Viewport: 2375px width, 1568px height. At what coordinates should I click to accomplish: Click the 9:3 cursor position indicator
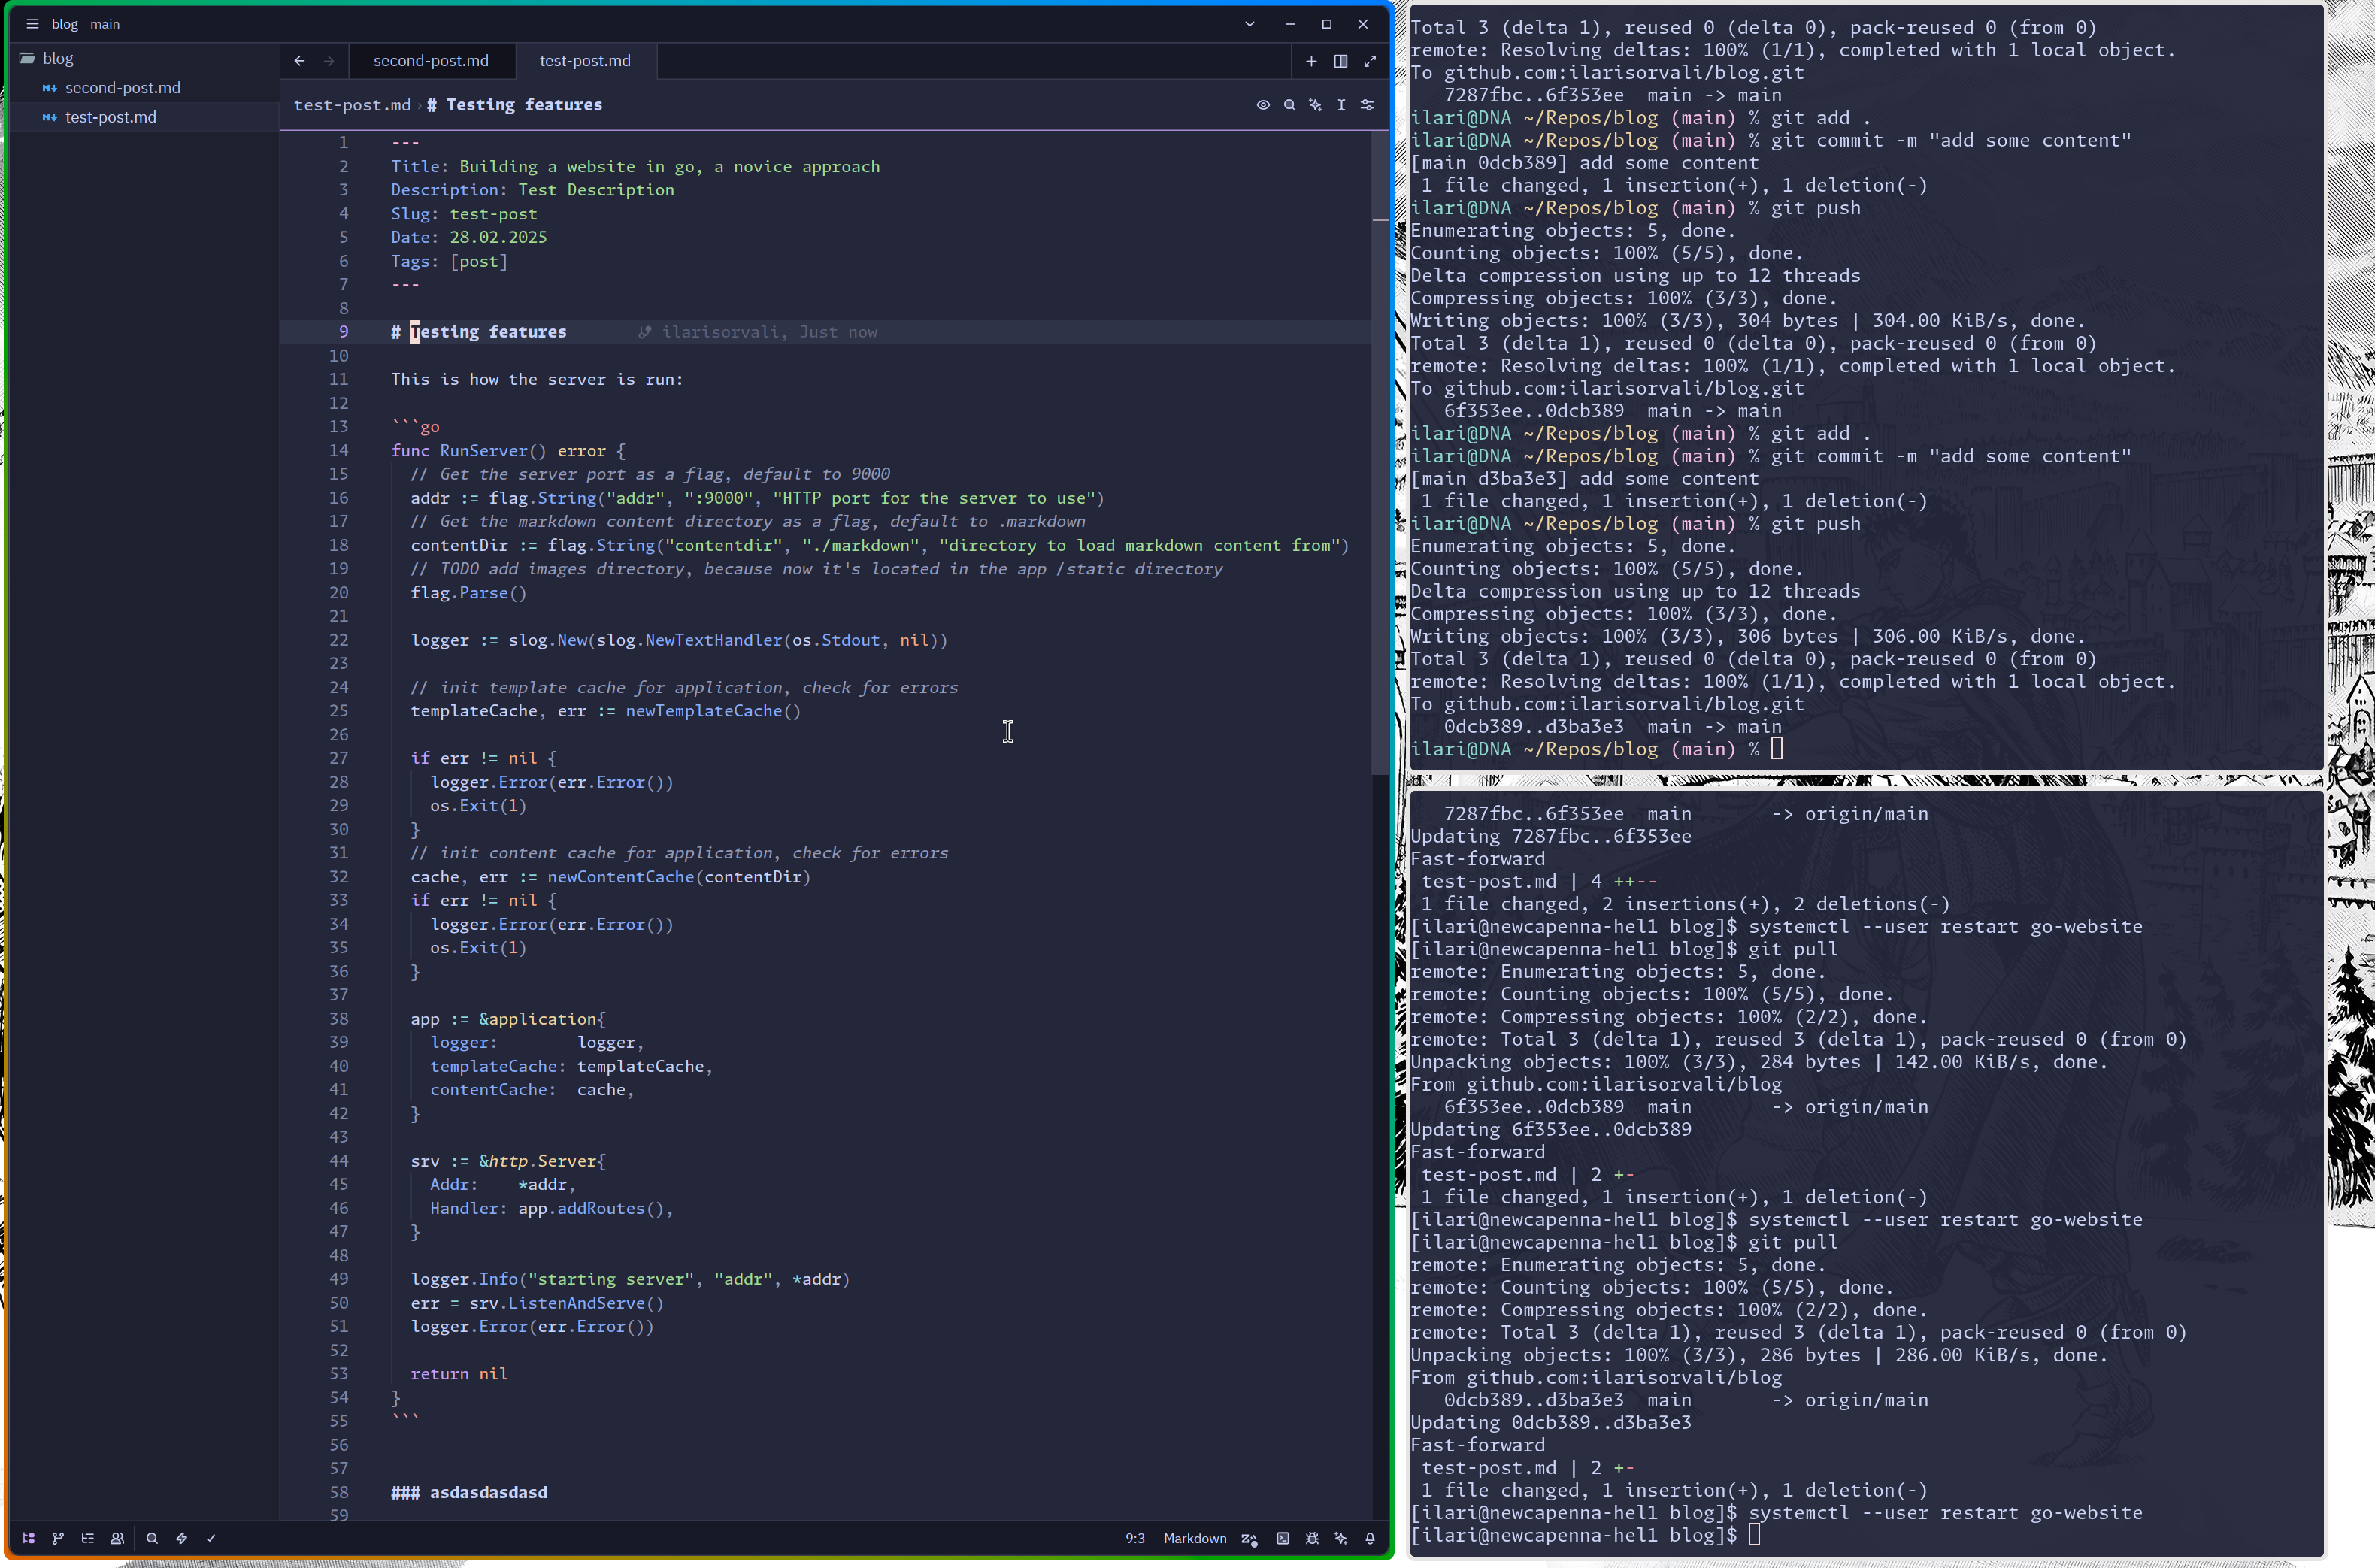point(1135,1538)
